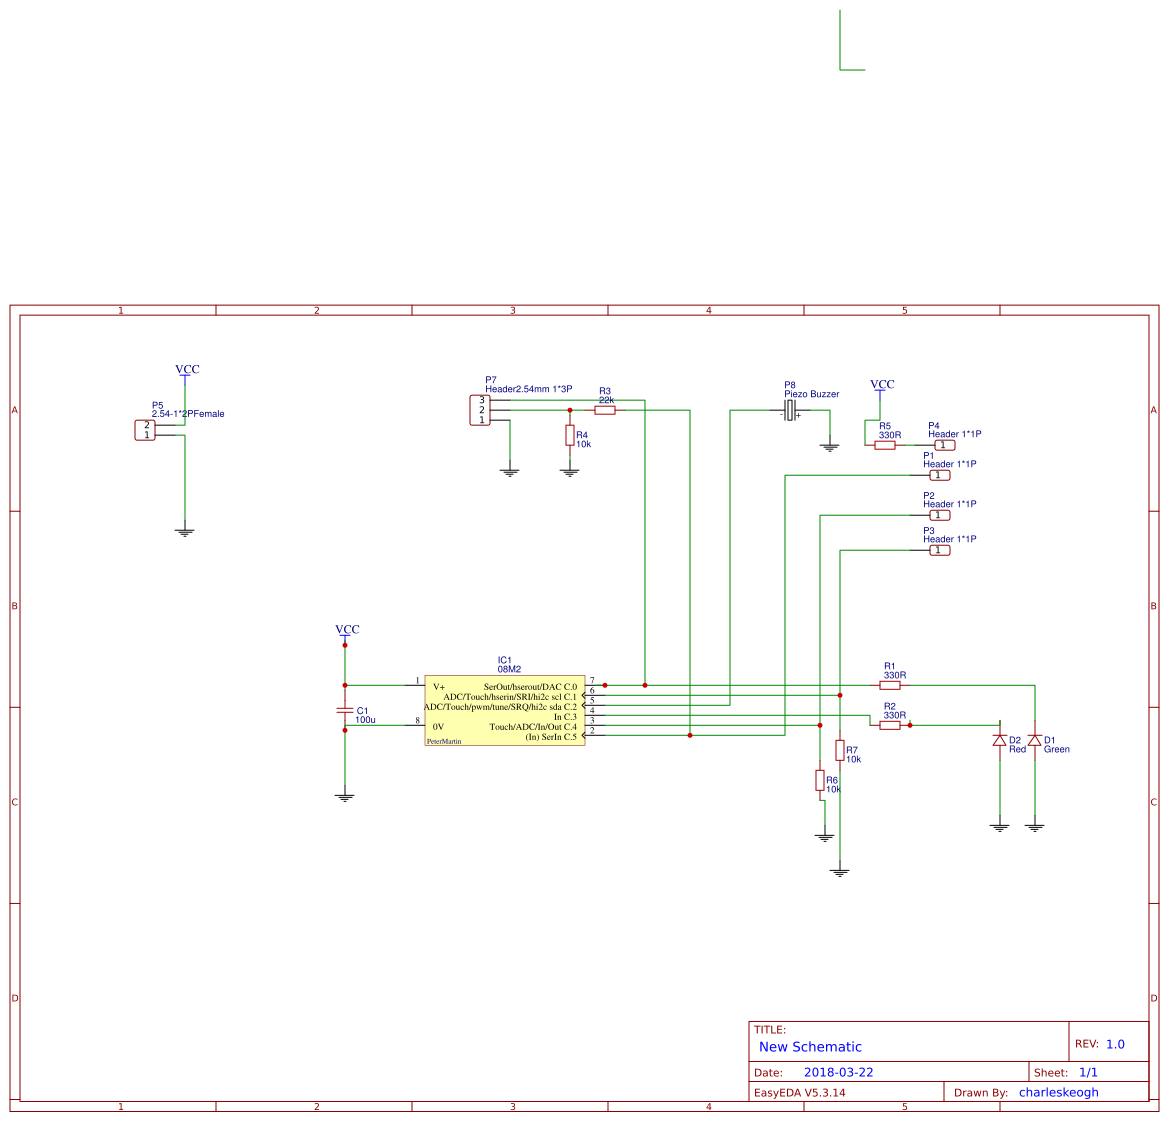The width and height of the screenshot is (1169, 1122).
Task: Click the 'Red' label of D2
Action: (x=1018, y=749)
